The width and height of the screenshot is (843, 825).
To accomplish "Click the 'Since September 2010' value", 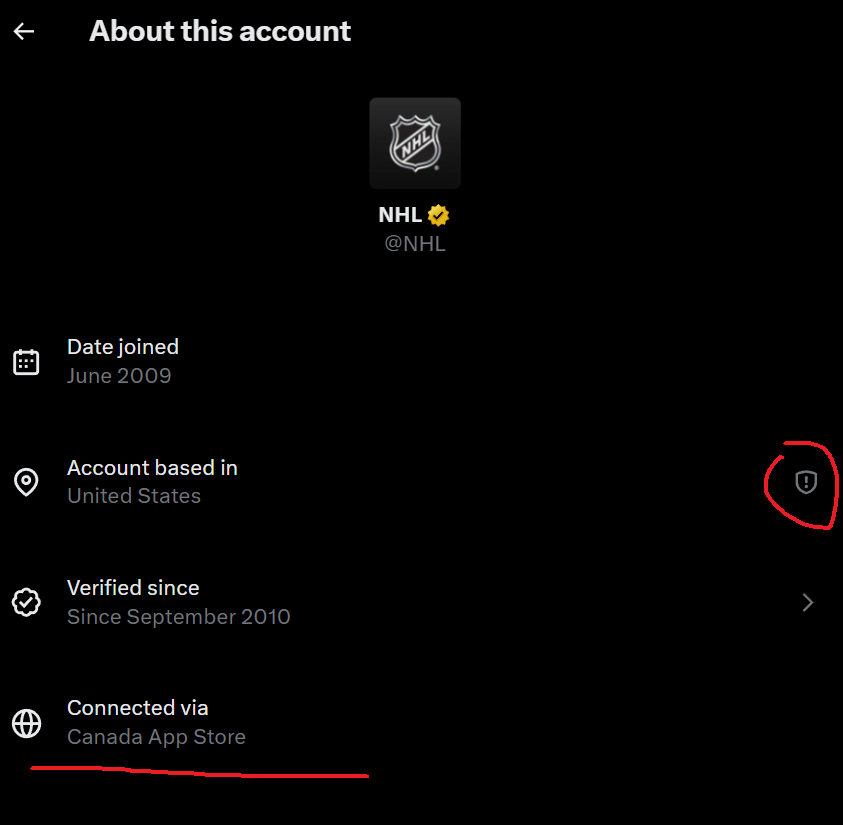I will click(x=178, y=616).
